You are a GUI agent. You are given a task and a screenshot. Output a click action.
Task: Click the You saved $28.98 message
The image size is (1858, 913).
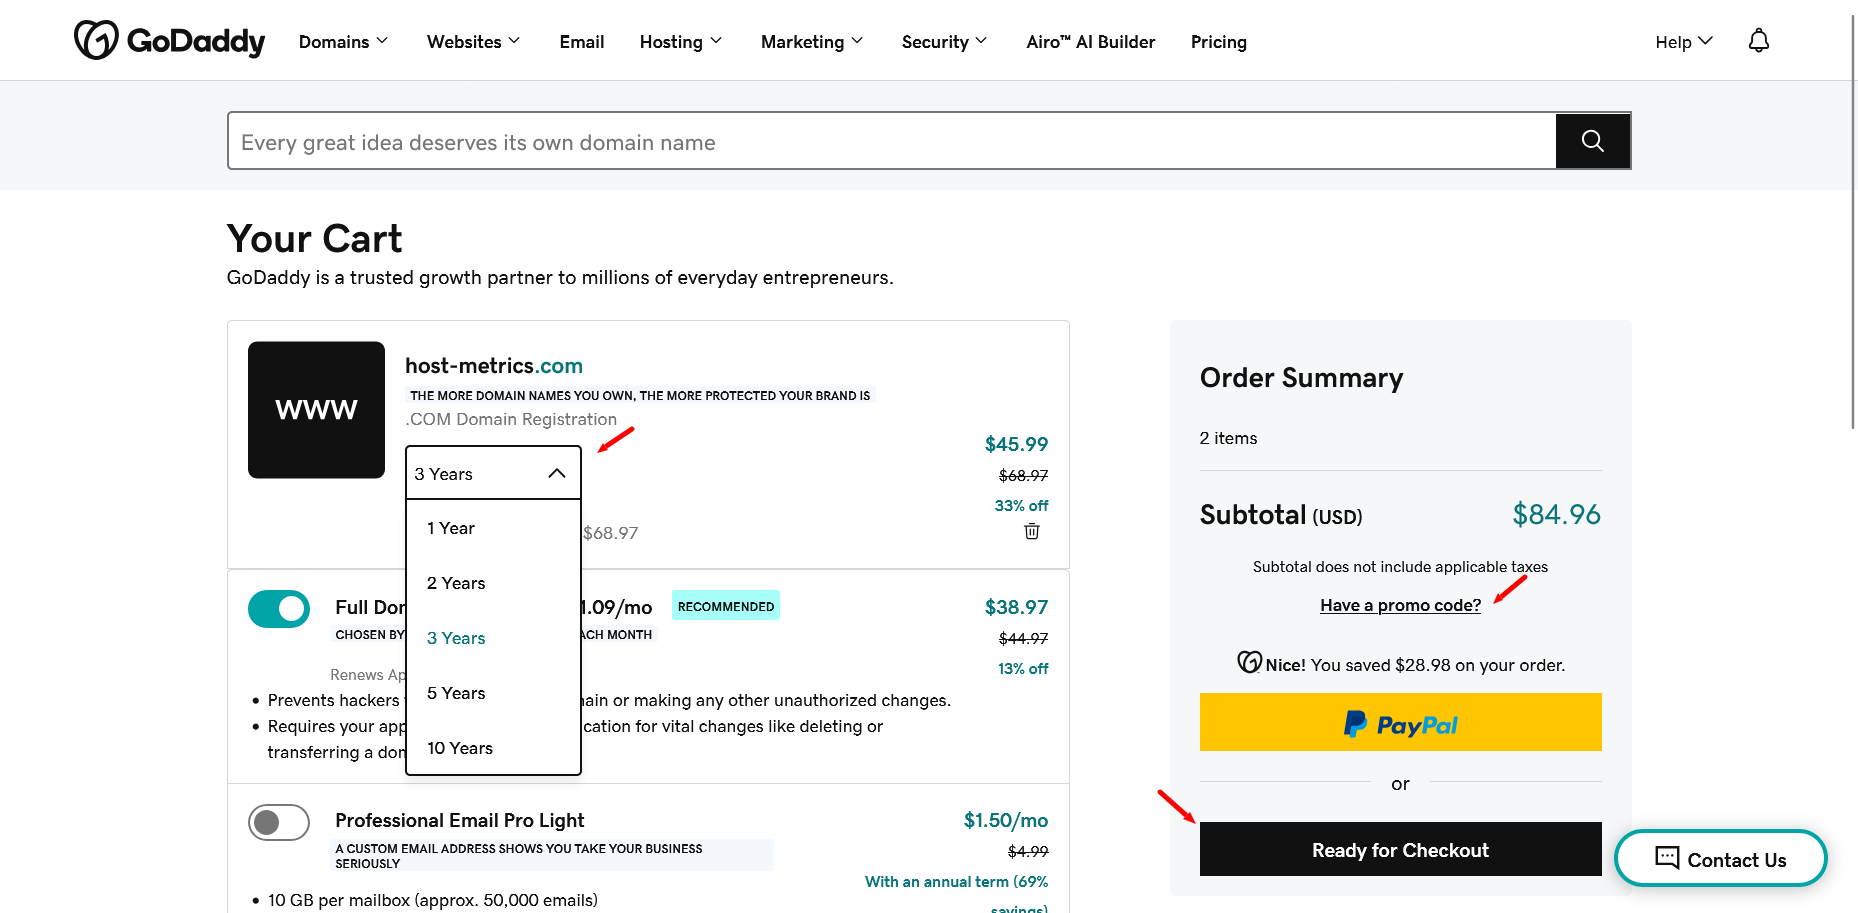coord(1400,664)
